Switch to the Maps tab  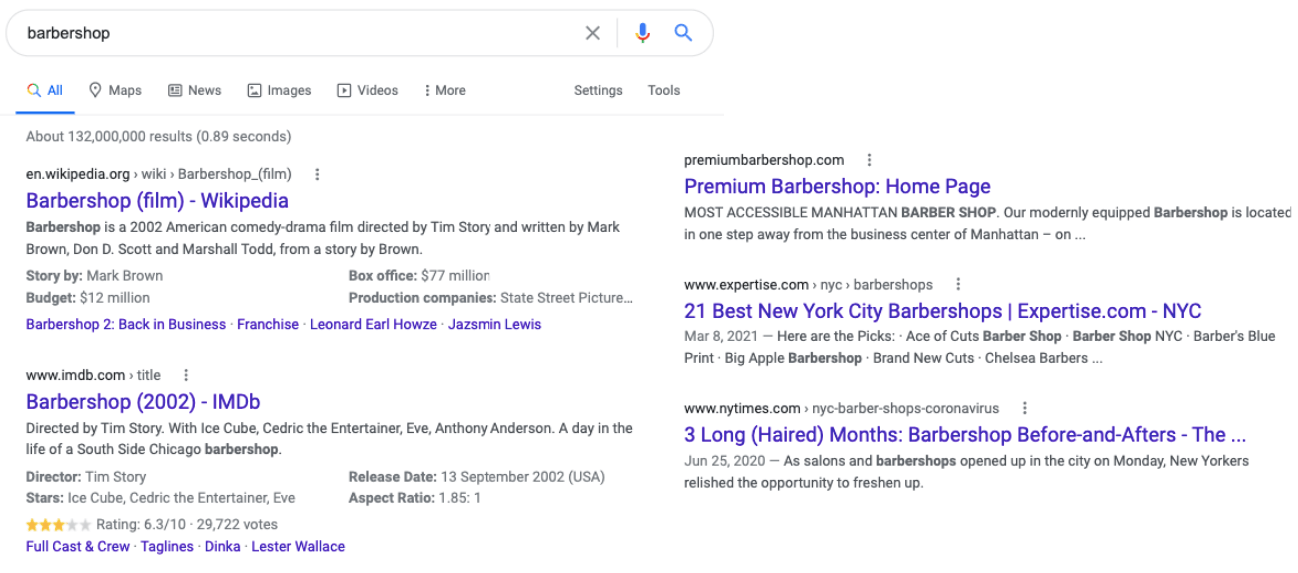pyautogui.click(x=115, y=90)
